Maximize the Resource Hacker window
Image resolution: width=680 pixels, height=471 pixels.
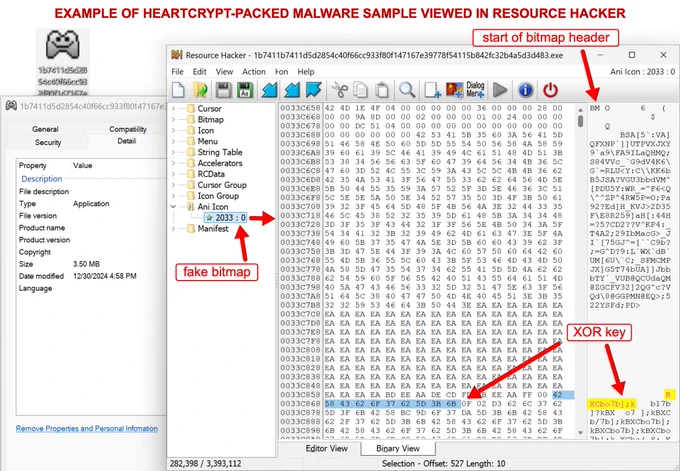pos(632,55)
